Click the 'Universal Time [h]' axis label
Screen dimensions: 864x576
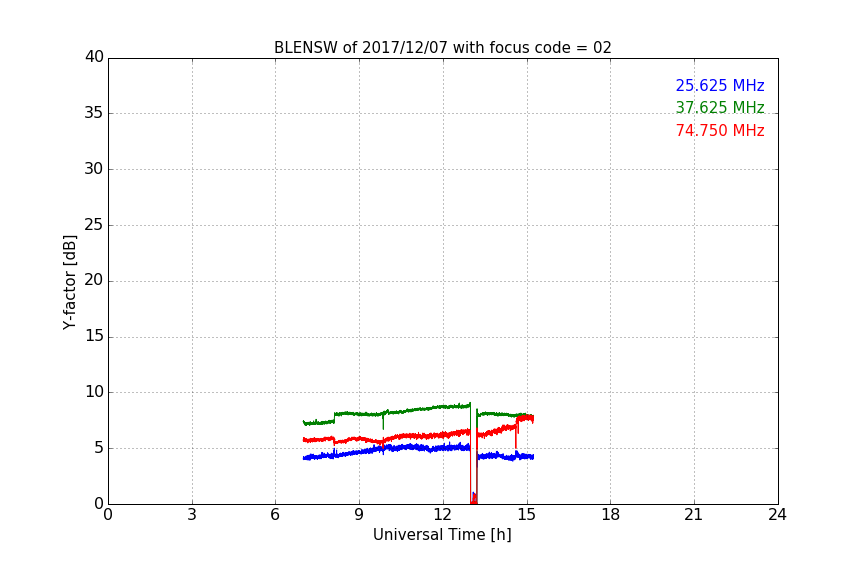click(x=442, y=535)
